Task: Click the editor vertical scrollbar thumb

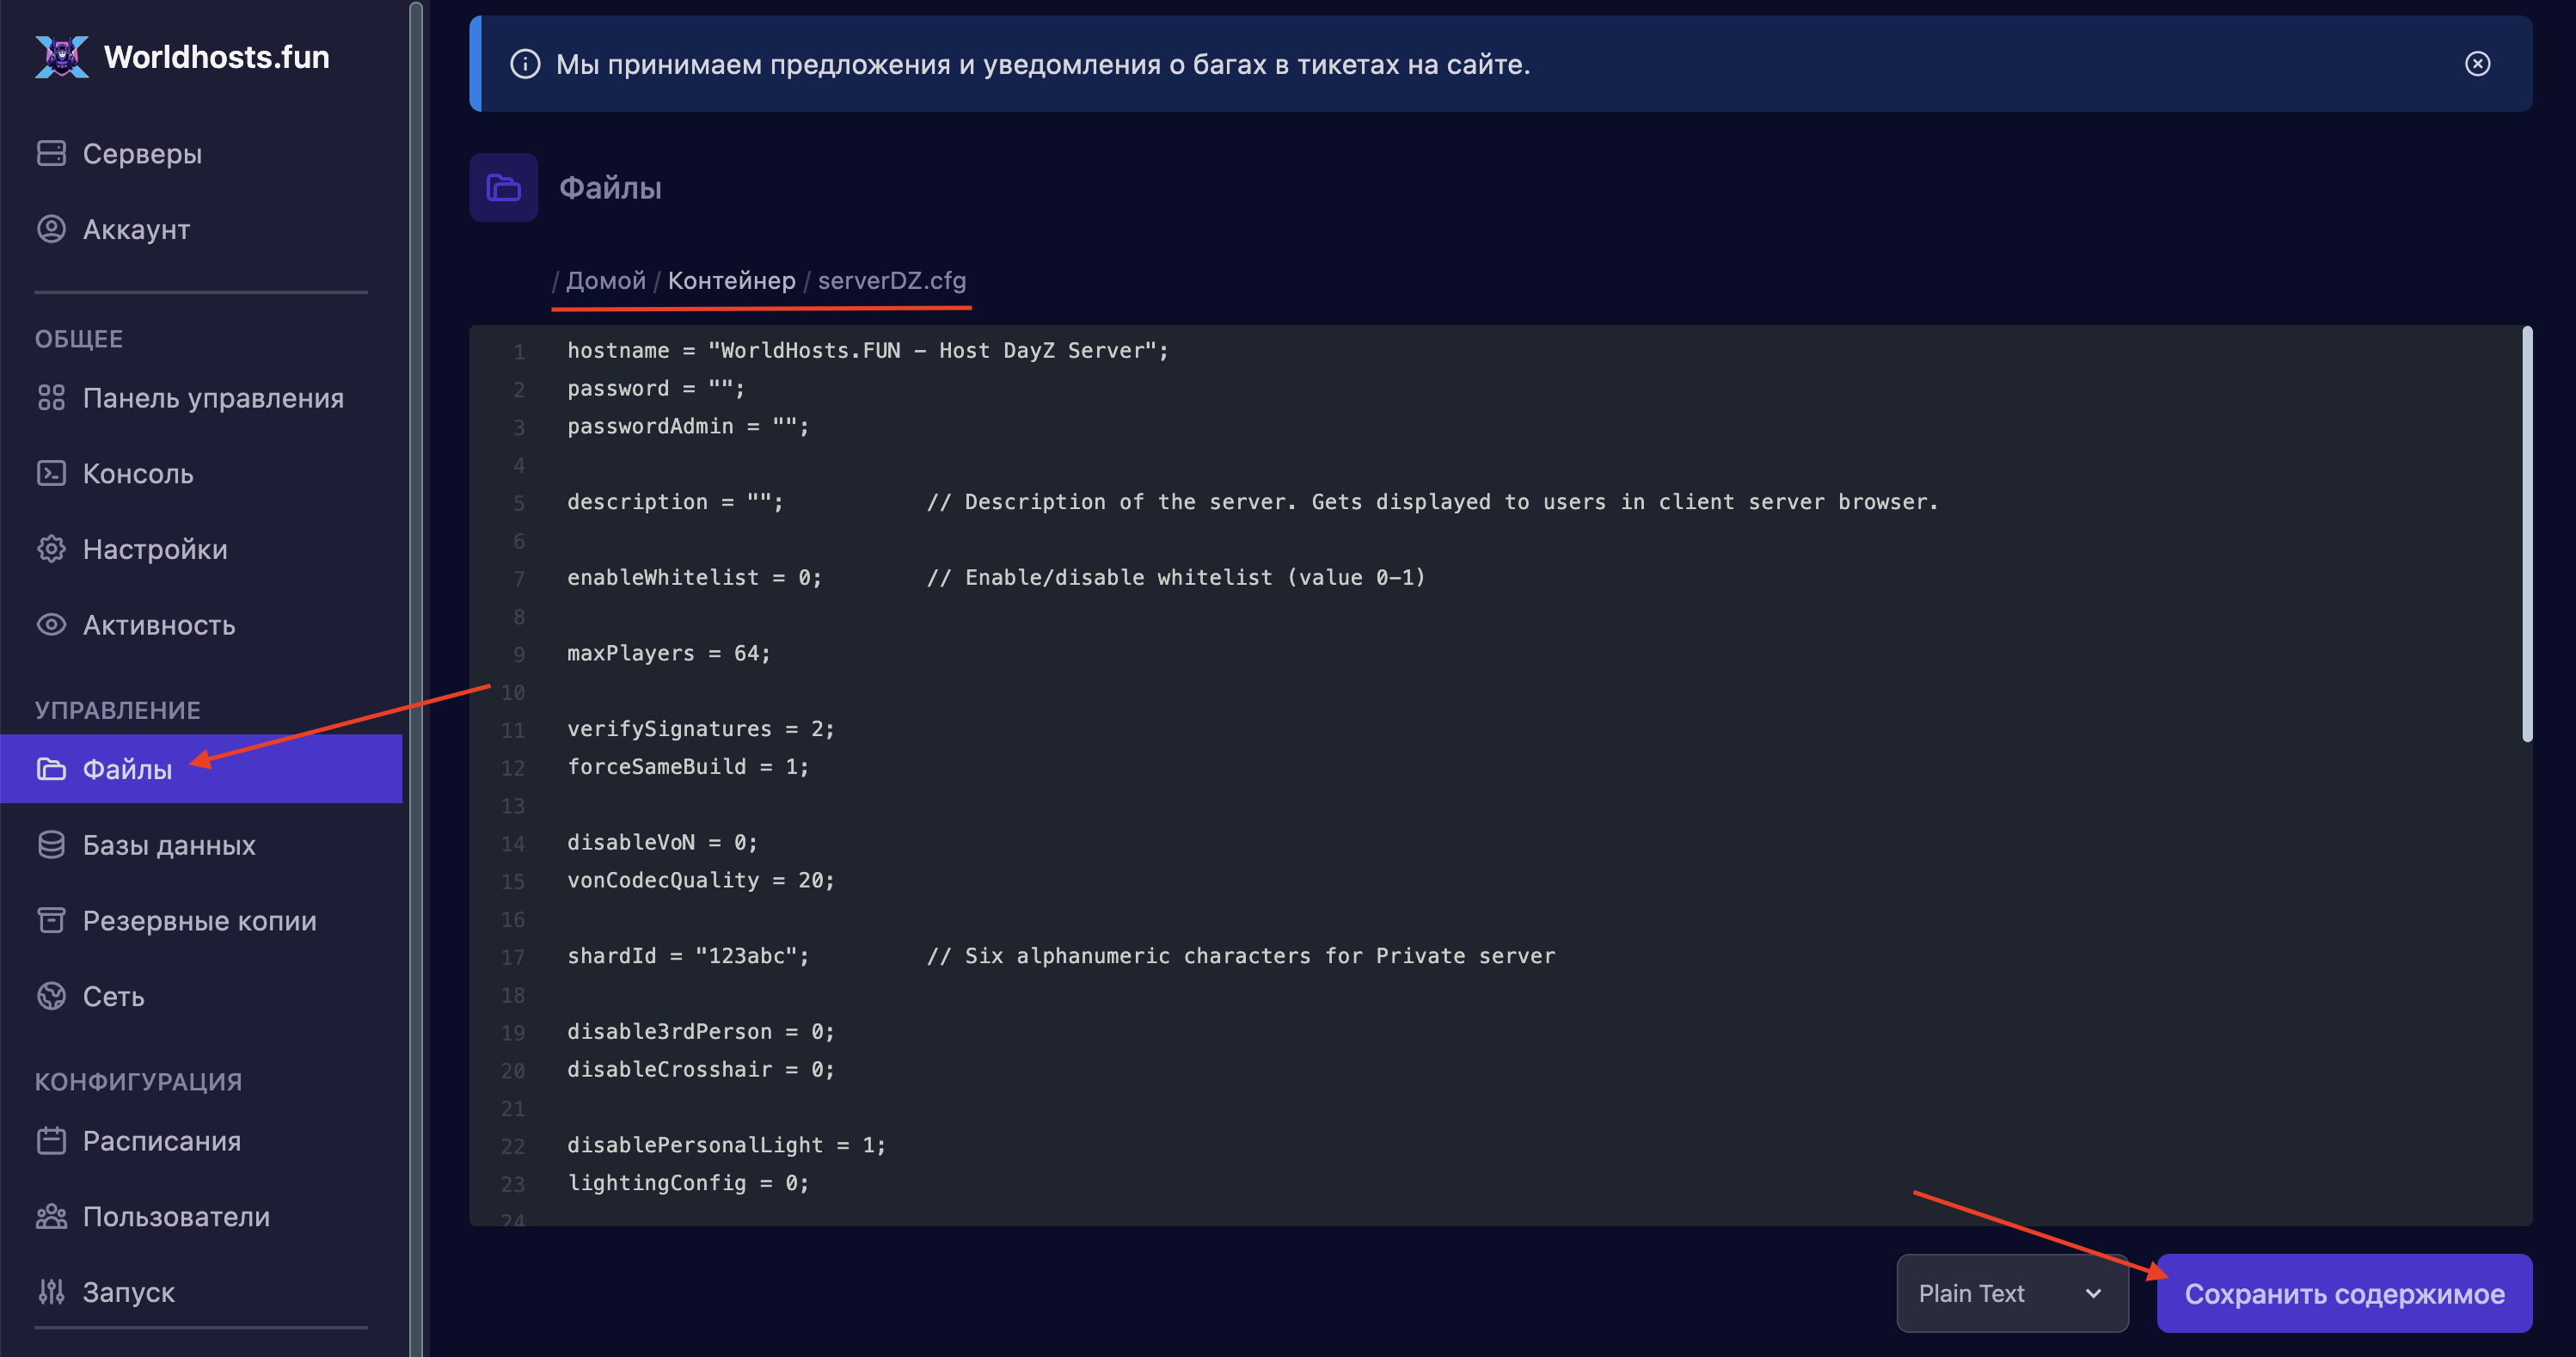Action: click(x=2527, y=534)
